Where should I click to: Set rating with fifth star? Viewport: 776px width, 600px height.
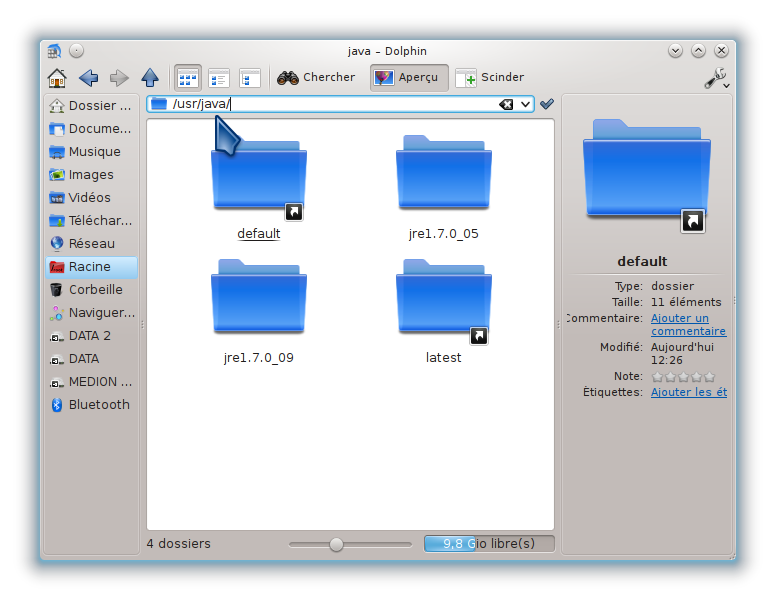pyautogui.click(x=709, y=377)
